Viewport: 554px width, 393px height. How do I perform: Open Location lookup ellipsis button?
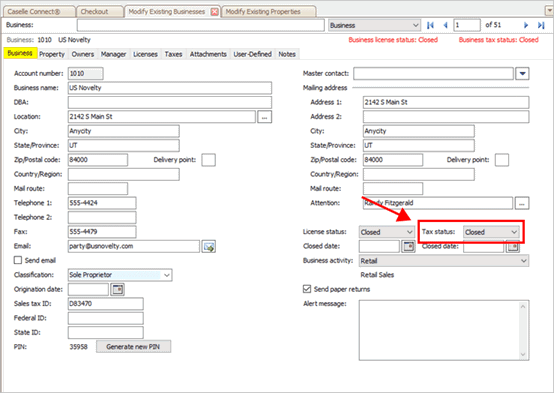(265, 117)
